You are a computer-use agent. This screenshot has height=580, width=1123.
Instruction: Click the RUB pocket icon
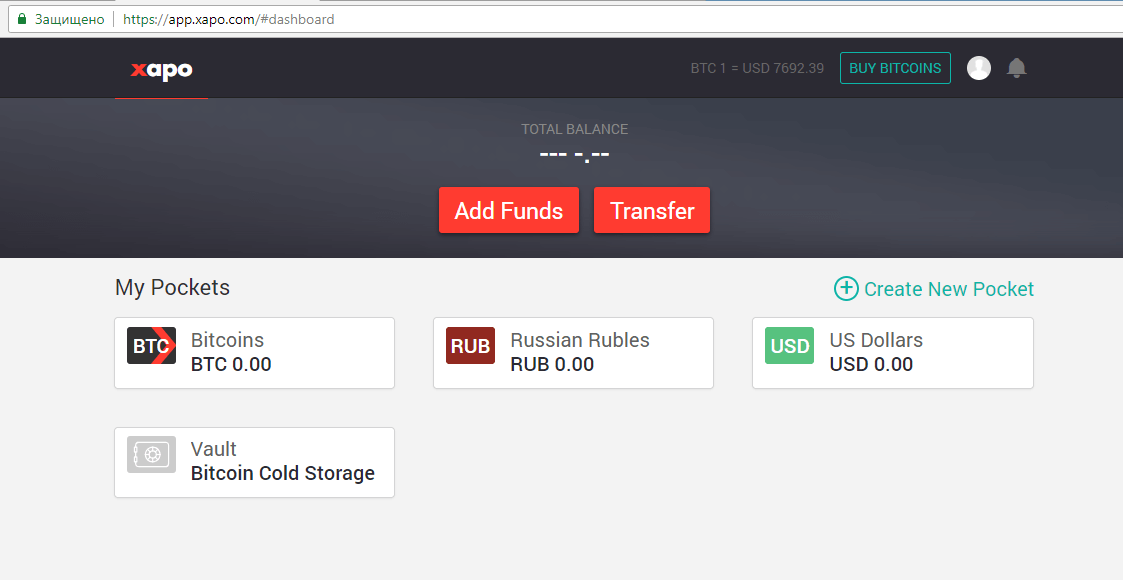tap(471, 346)
